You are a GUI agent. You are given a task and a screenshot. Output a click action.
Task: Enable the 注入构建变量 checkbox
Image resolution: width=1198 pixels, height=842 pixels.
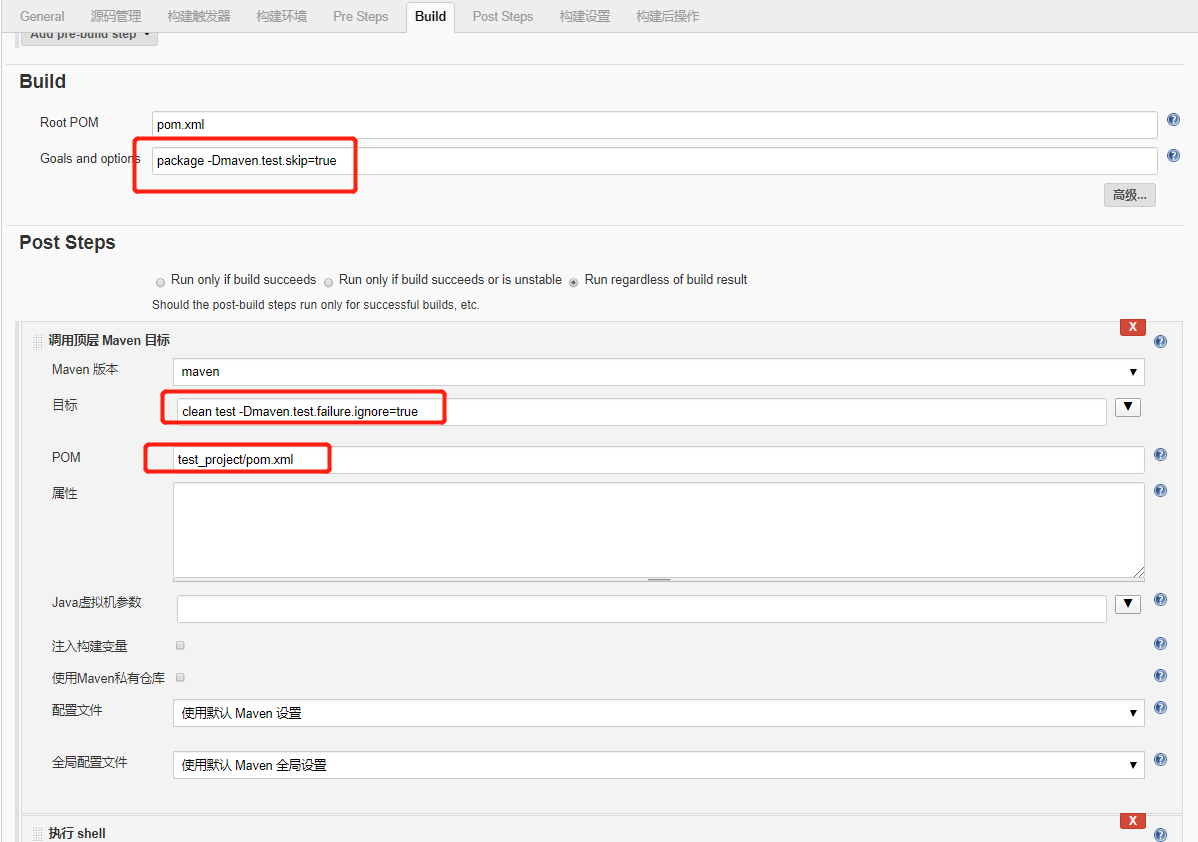tap(180, 645)
